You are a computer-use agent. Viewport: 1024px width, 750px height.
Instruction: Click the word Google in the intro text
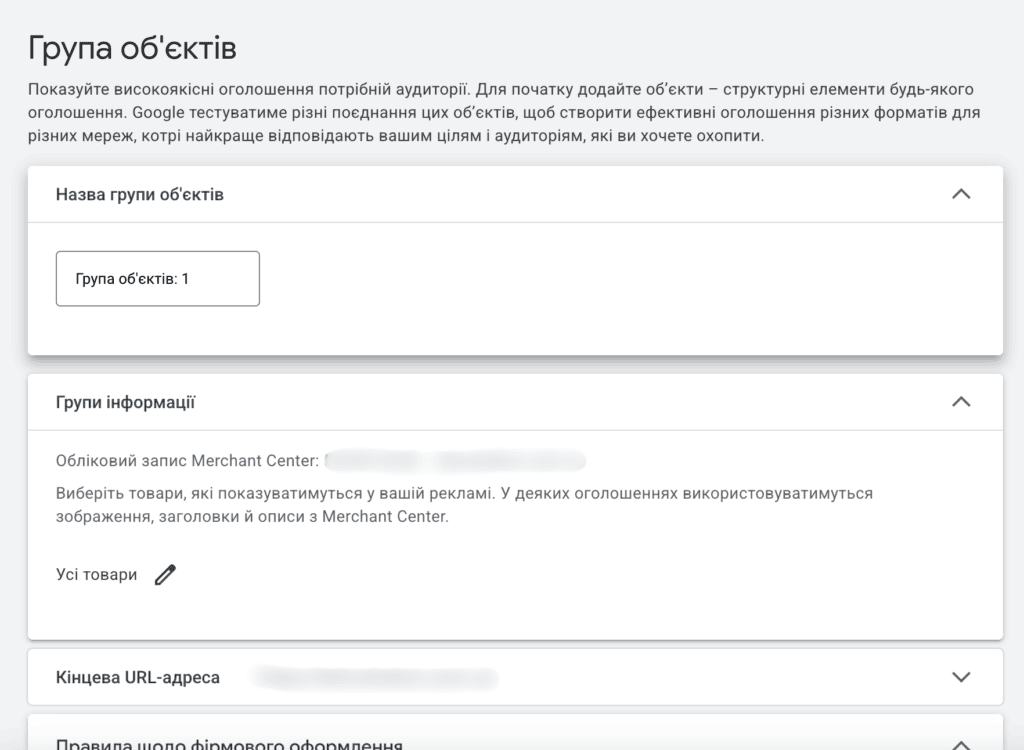(159, 113)
